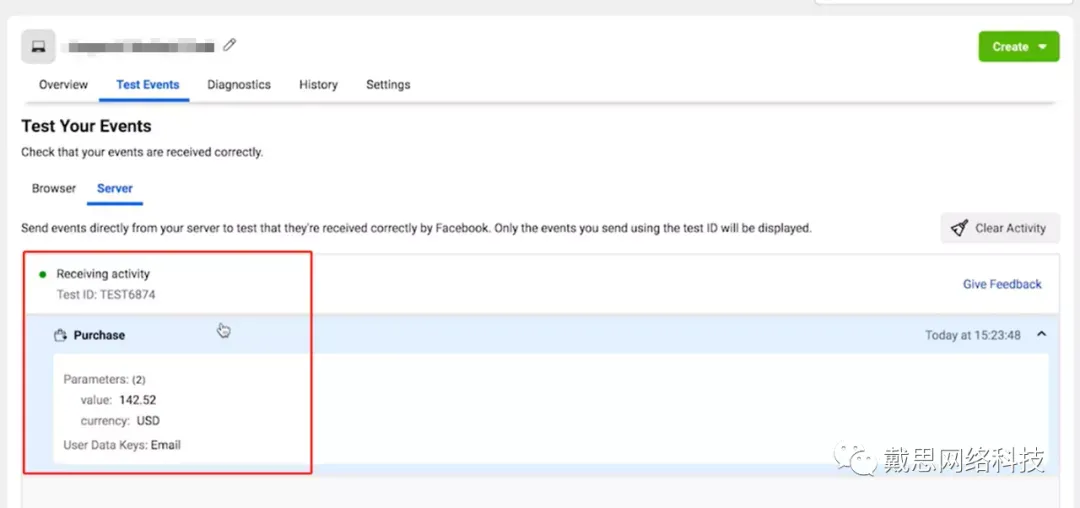Click the Parameters: (2) label

pyautogui.click(x=104, y=379)
